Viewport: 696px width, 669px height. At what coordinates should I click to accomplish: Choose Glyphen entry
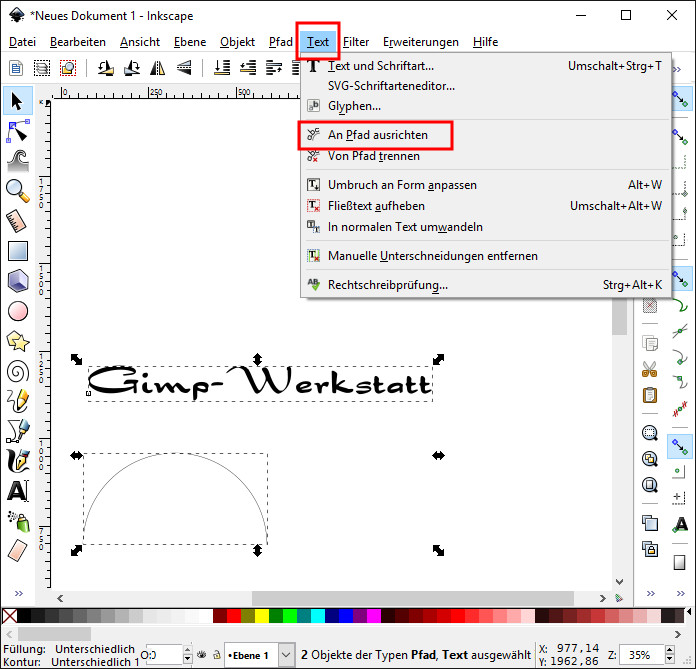click(x=354, y=106)
